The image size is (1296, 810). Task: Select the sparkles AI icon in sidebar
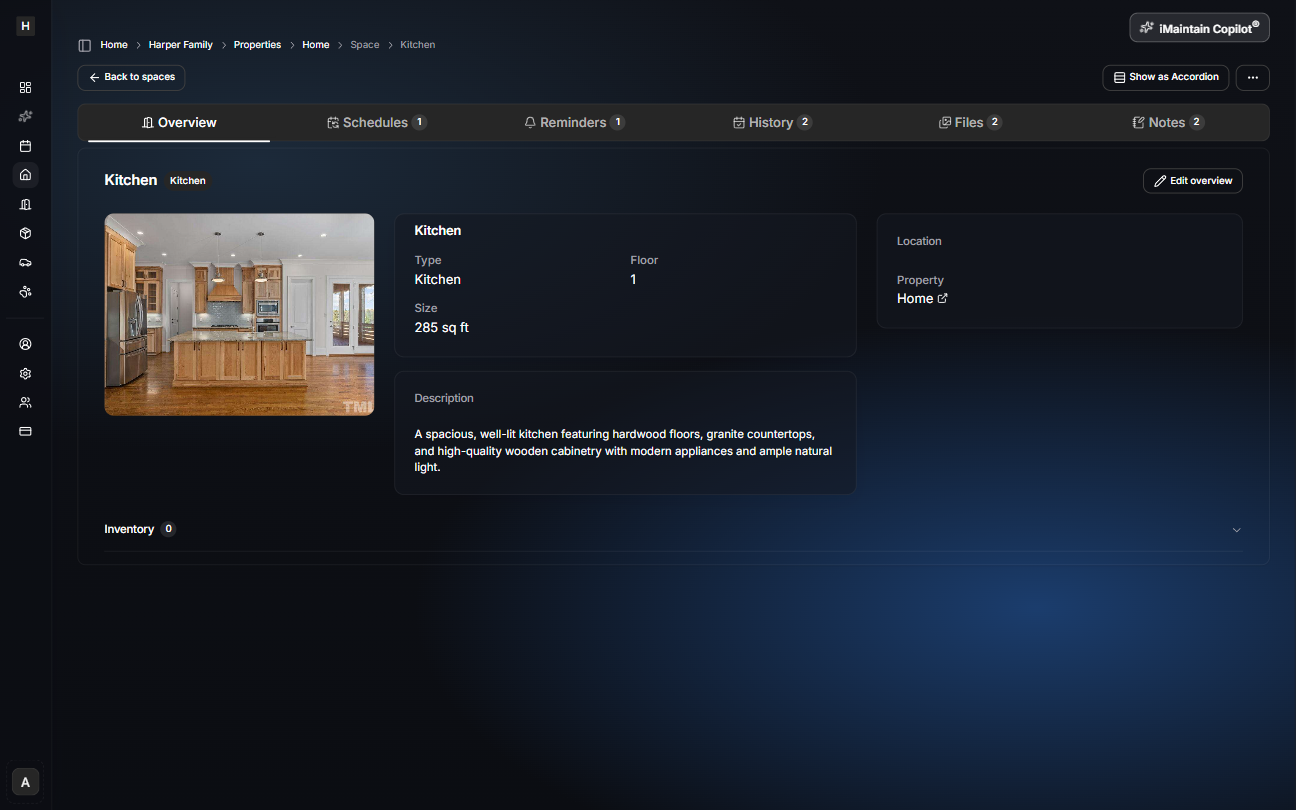click(25, 116)
